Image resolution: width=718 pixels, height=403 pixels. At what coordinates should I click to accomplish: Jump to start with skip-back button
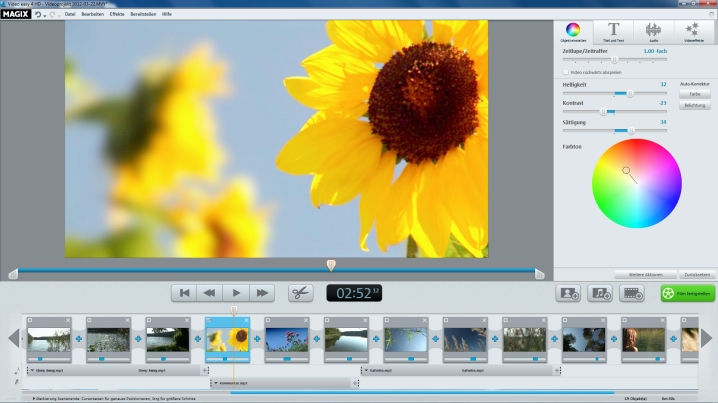[x=183, y=293]
